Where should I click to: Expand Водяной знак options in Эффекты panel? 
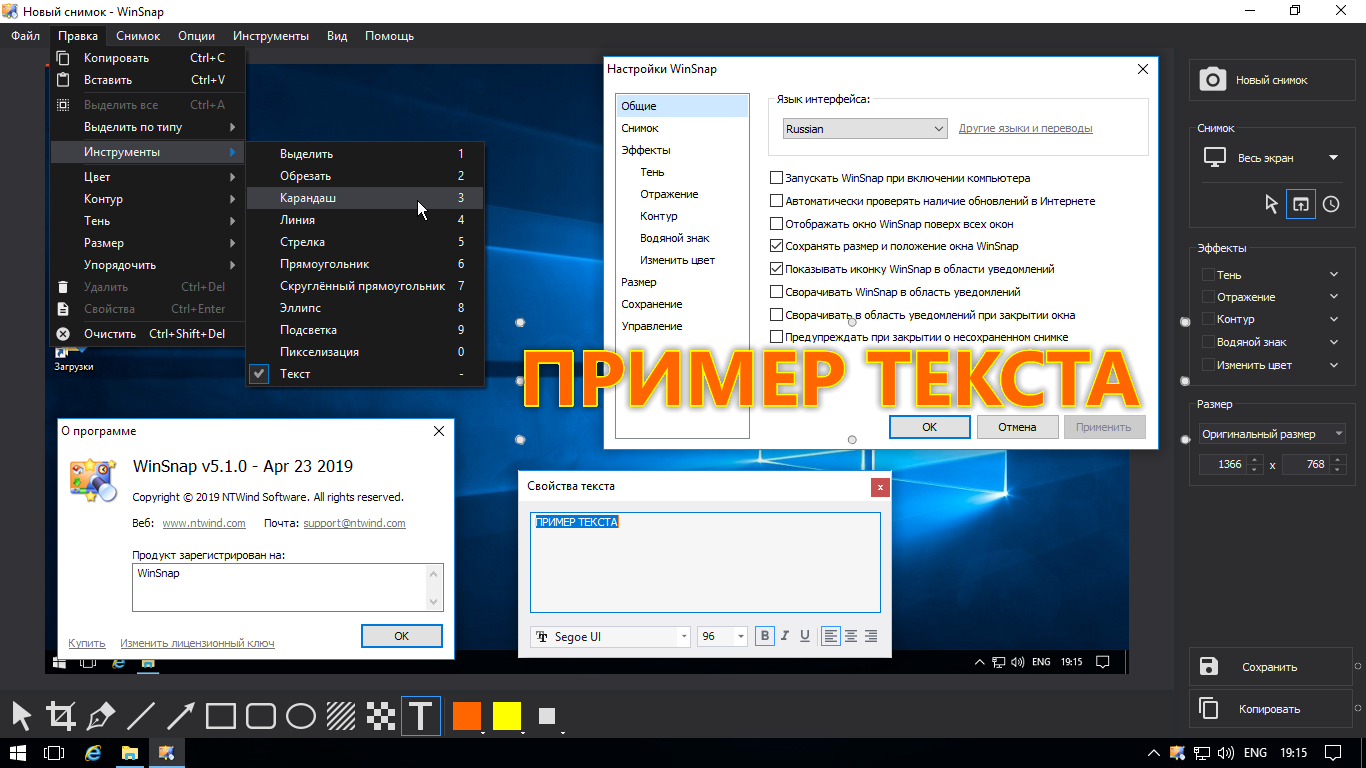point(1334,342)
